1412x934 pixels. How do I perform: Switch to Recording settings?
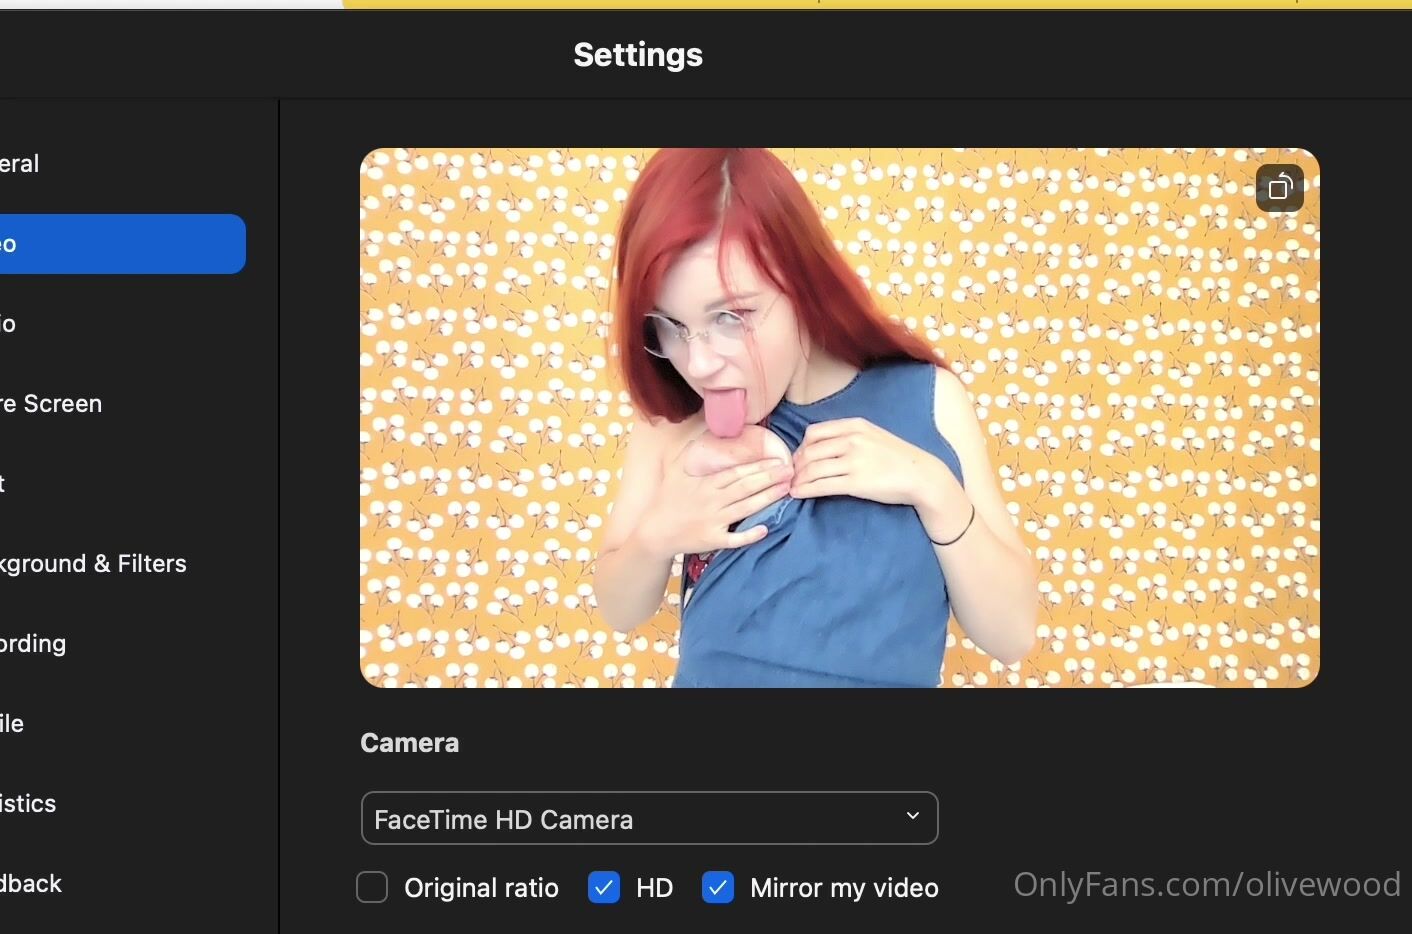pos(34,644)
